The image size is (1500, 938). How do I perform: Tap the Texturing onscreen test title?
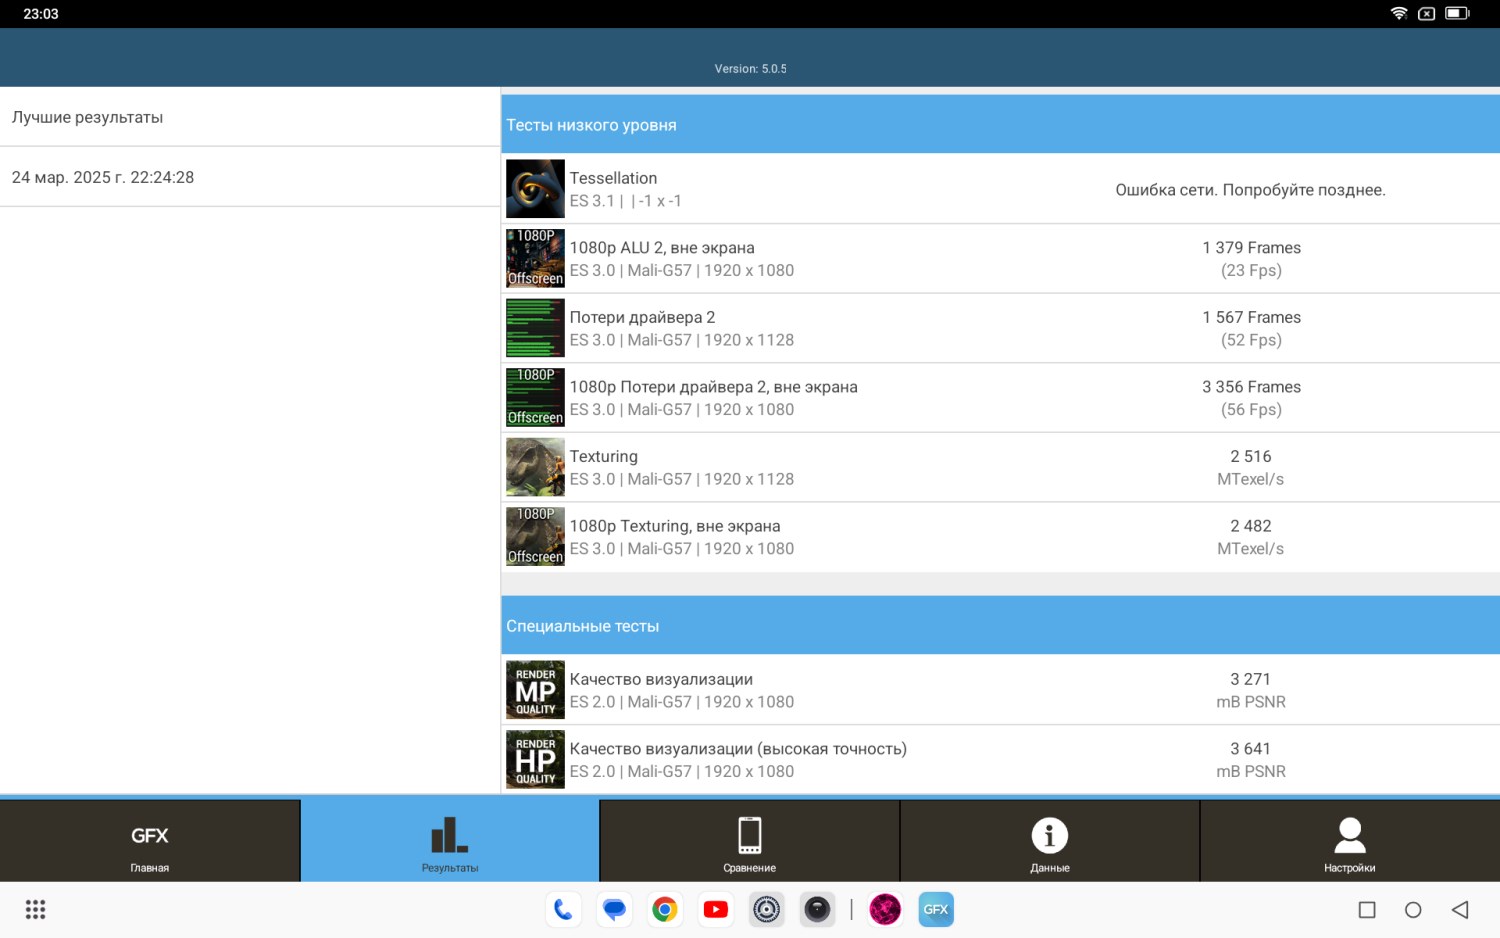coord(604,457)
